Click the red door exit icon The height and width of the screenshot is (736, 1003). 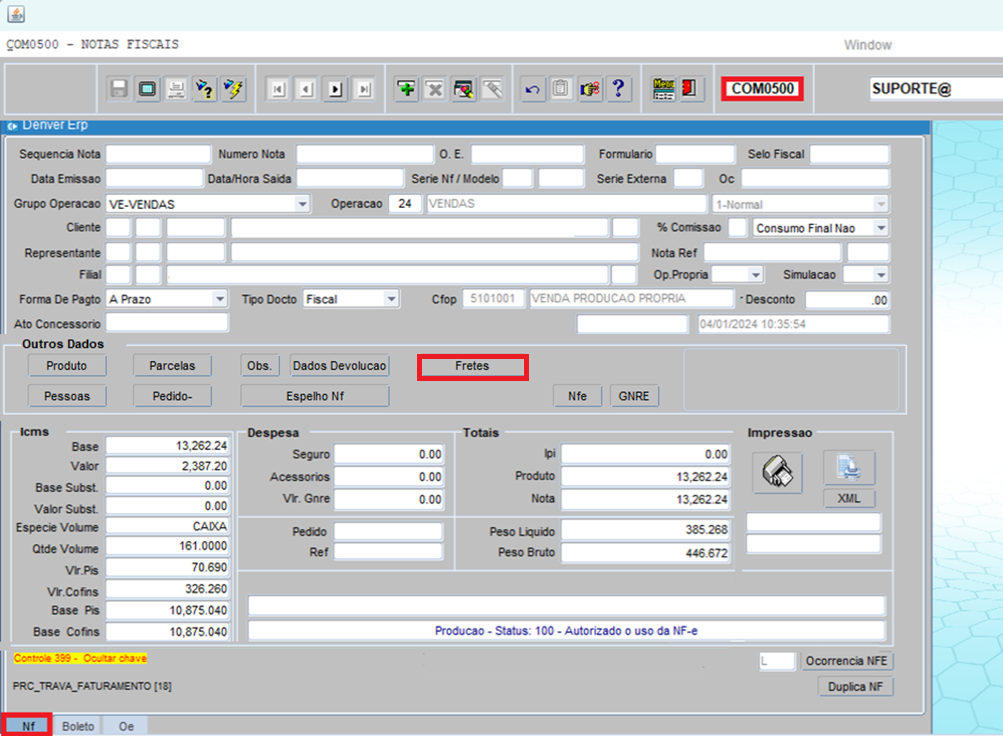coord(690,89)
